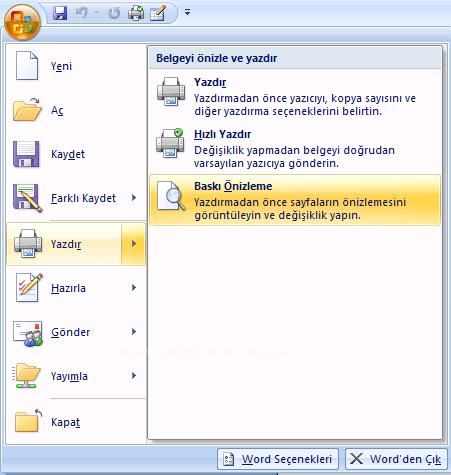Click the Belgeyi önizle ve yazdır header text

[x=217, y=58]
